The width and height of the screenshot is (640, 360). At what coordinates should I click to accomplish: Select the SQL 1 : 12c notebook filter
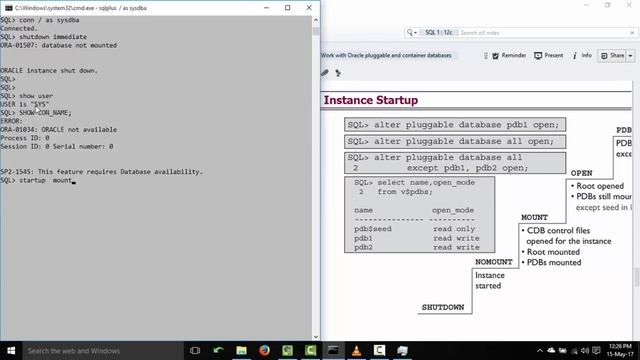(438, 33)
